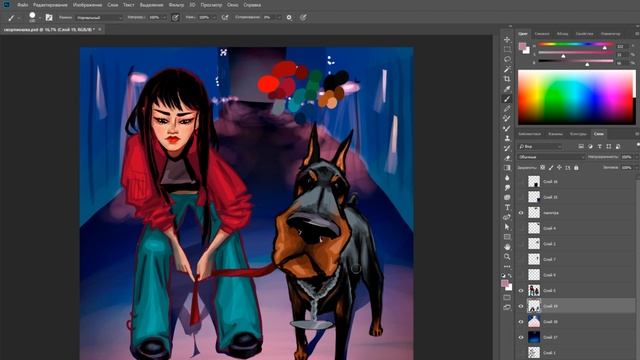Swap foreground and background colors

coord(510,276)
